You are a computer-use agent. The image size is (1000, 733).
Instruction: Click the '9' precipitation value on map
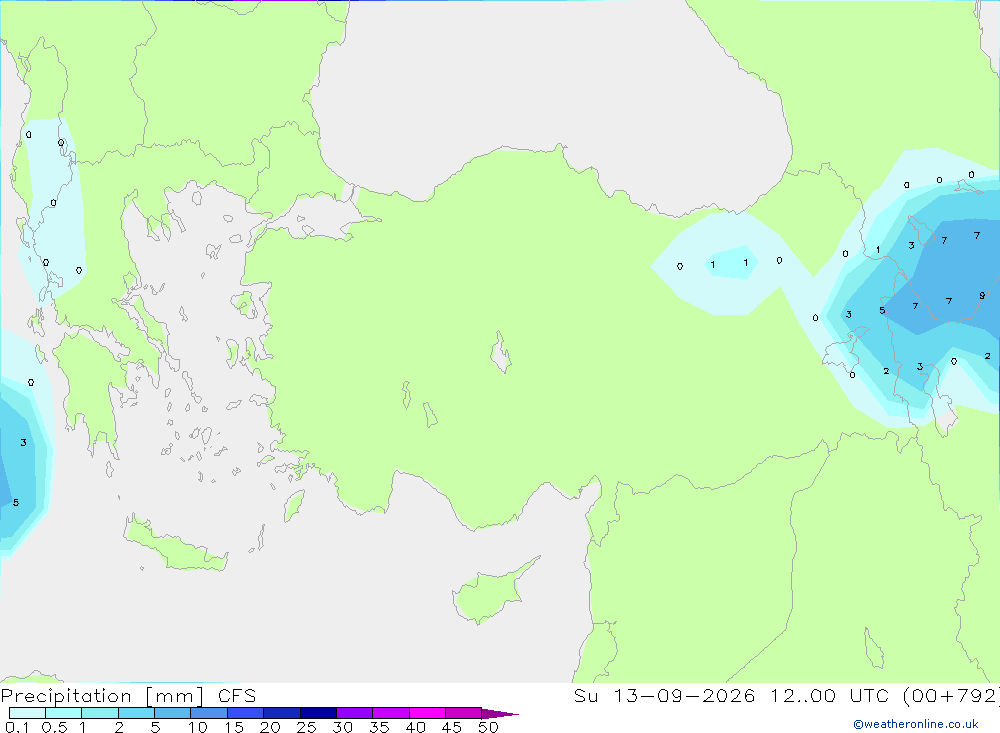982,296
